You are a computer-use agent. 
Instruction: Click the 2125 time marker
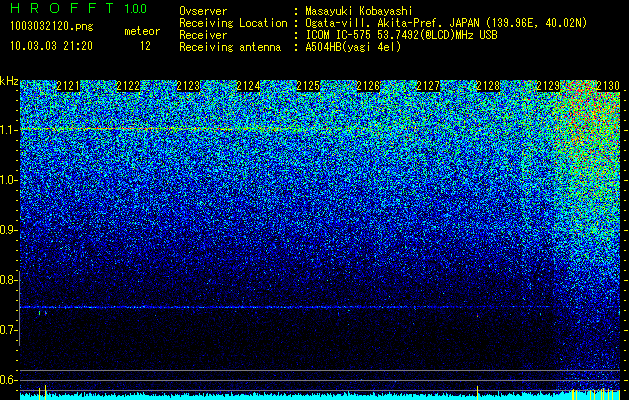pos(308,86)
